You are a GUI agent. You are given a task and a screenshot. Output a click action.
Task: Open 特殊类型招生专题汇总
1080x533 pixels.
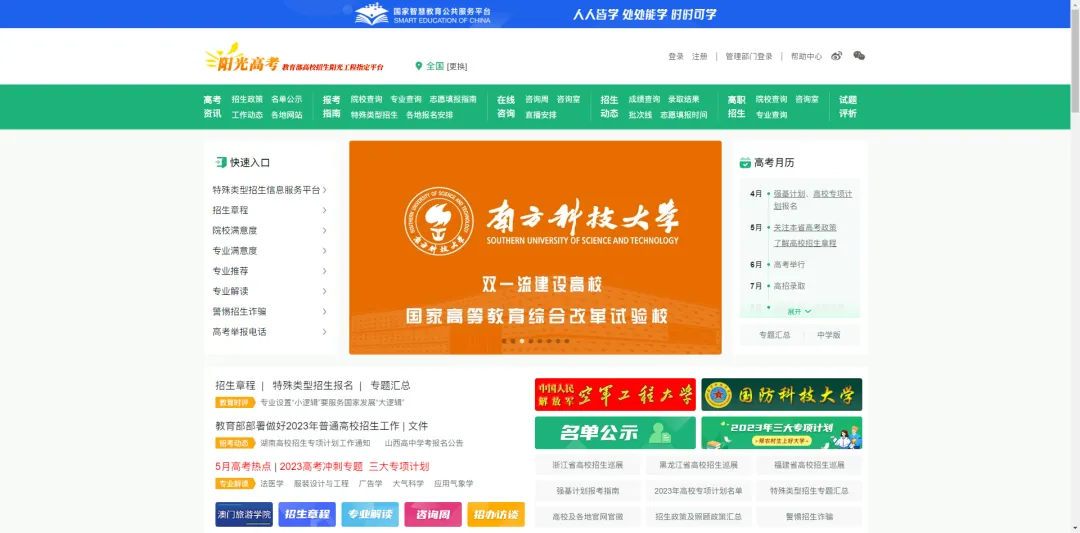809,491
